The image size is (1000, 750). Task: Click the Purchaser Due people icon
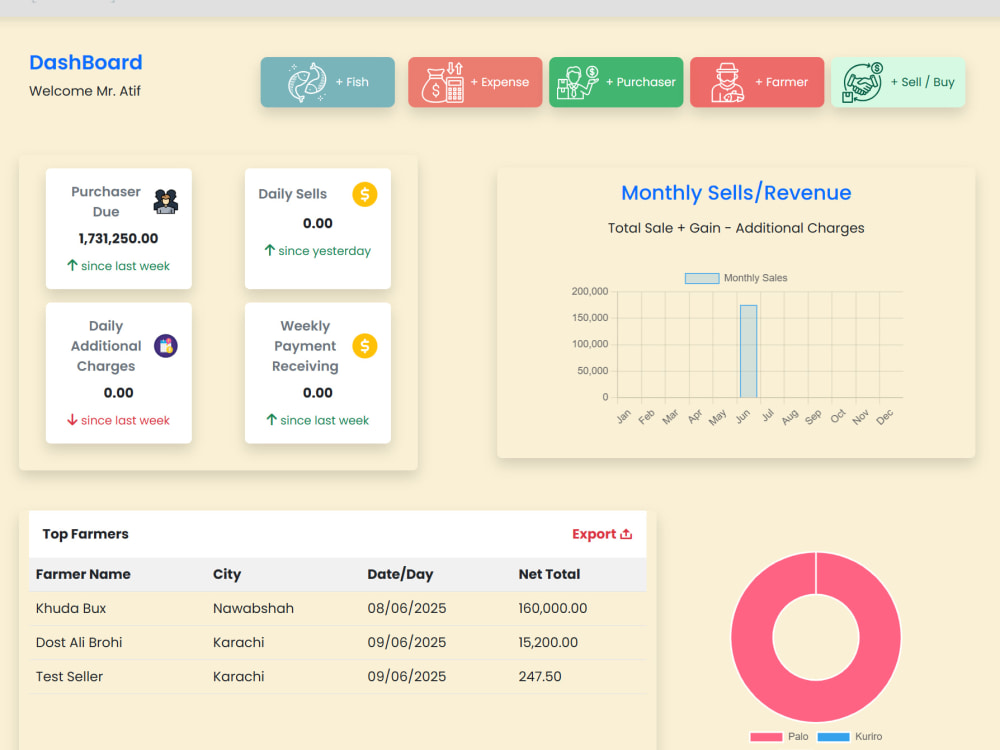tap(166, 202)
